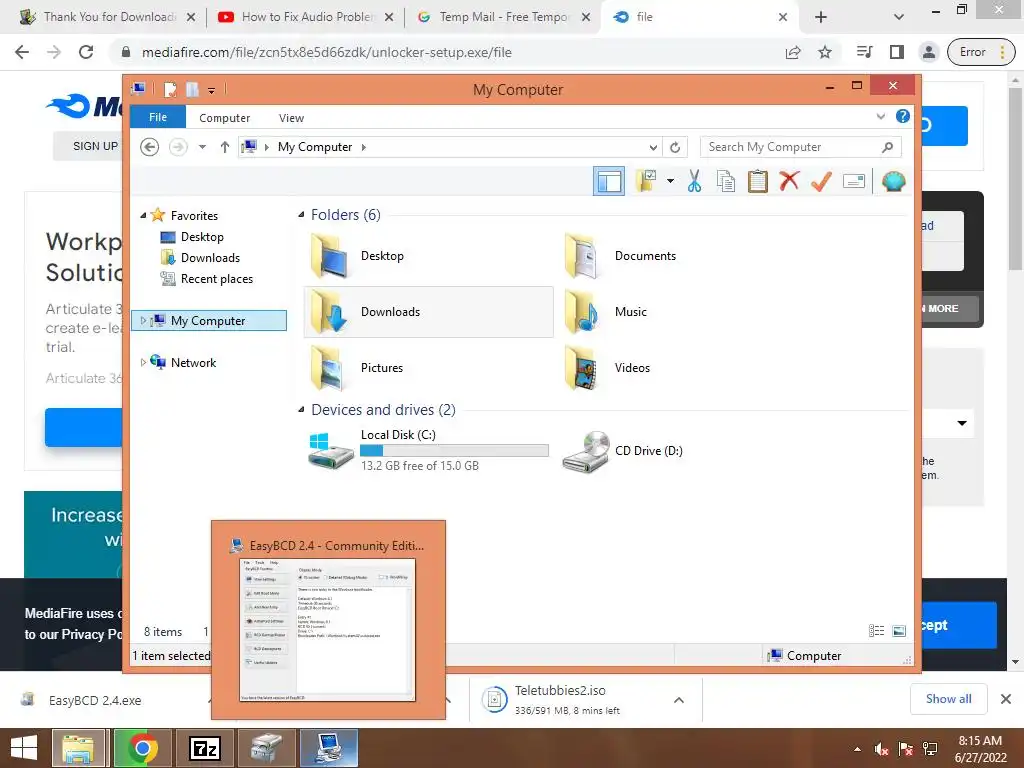This screenshot has width=1024, height=768.
Task: Click Local Disk C: capacity bar
Action: tap(454, 451)
